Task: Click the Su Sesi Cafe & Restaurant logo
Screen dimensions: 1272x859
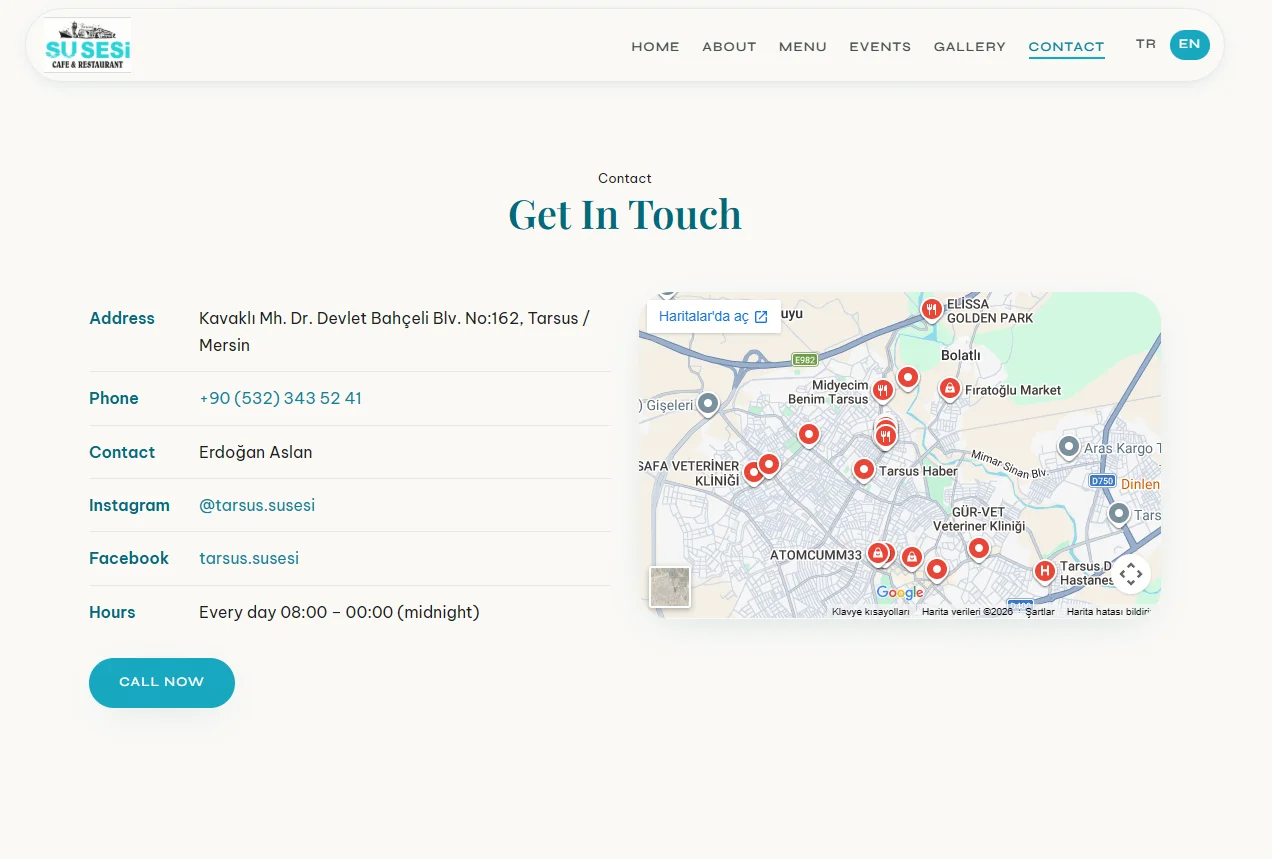Action: tap(88, 45)
